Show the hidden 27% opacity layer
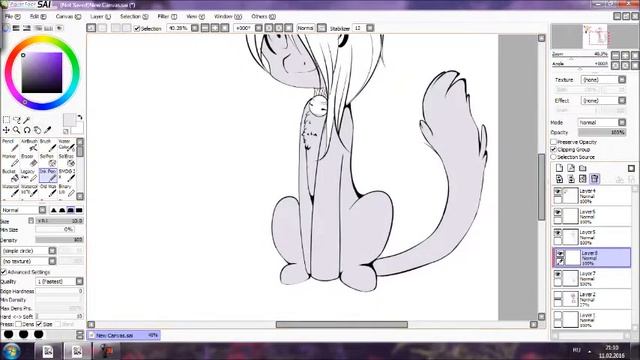This screenshot has width=640, height=360. coord(558,295)
